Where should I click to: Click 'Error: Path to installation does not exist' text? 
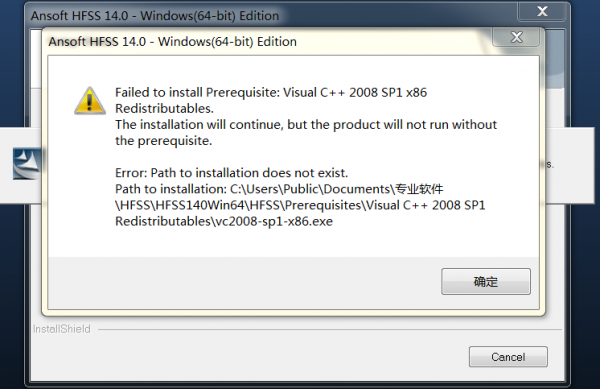point(232,173)
